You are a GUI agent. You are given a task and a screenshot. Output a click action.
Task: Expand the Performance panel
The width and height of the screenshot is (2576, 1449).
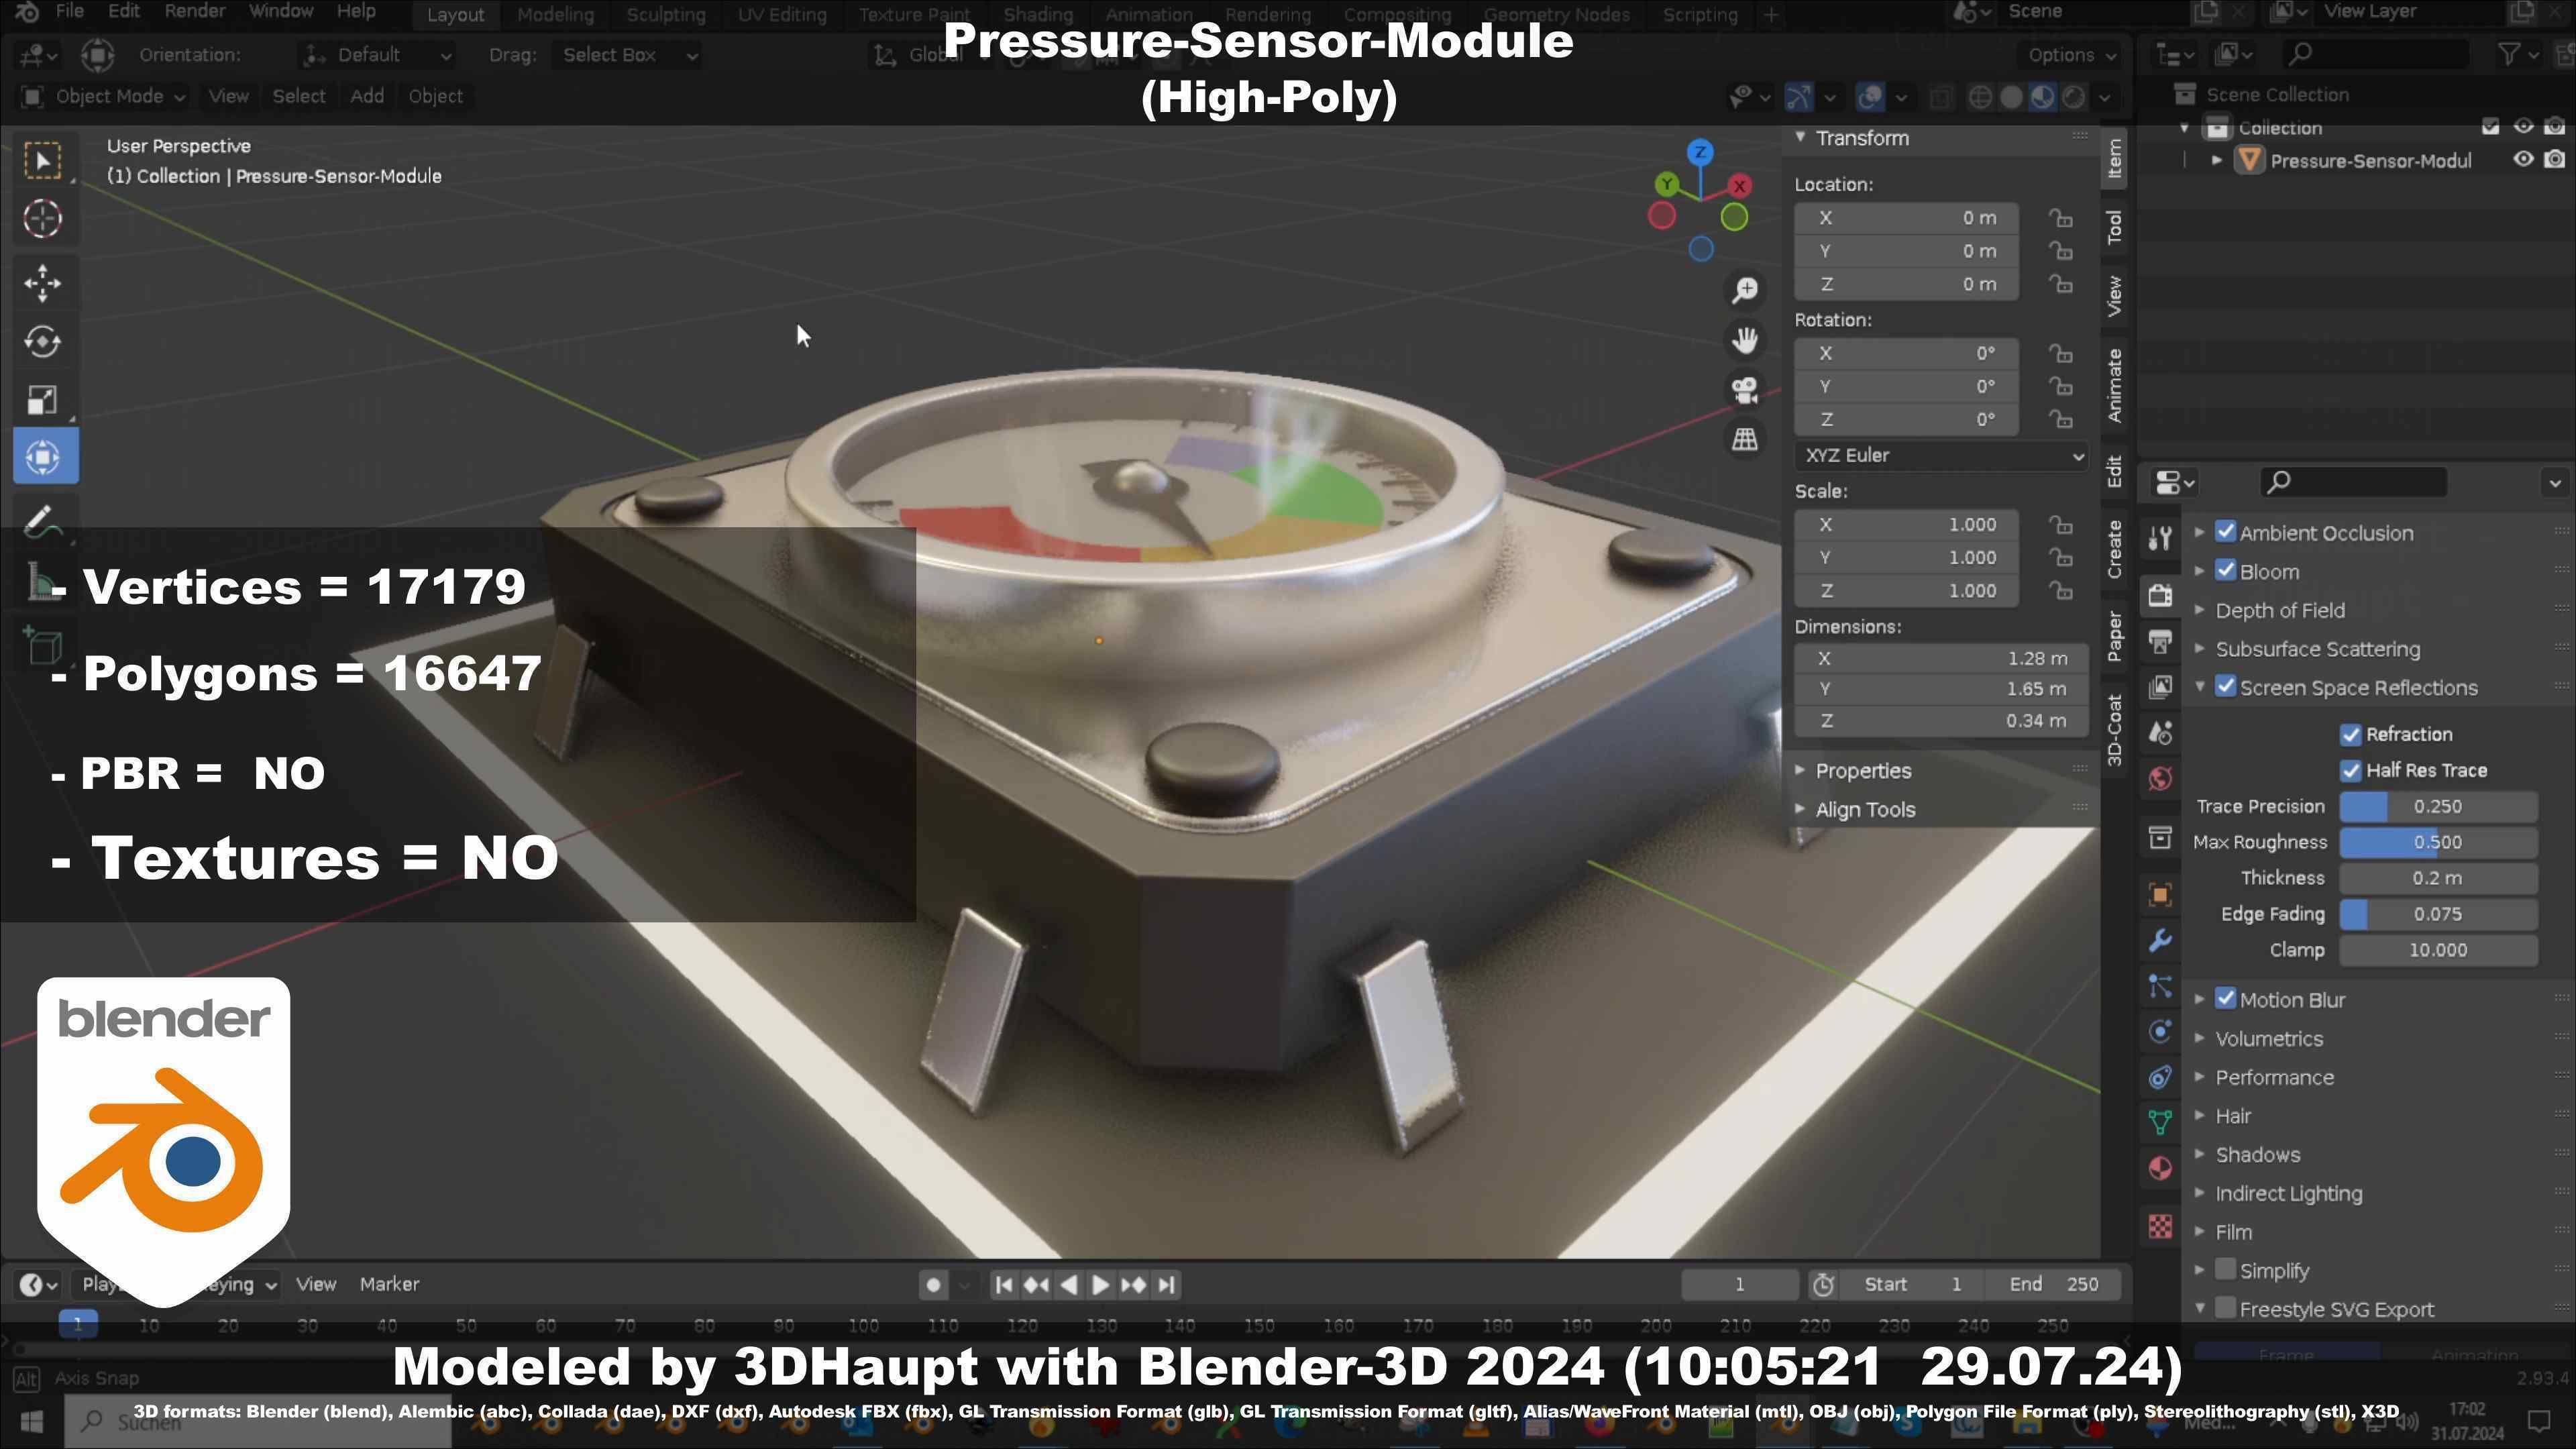[2274, 1078]
